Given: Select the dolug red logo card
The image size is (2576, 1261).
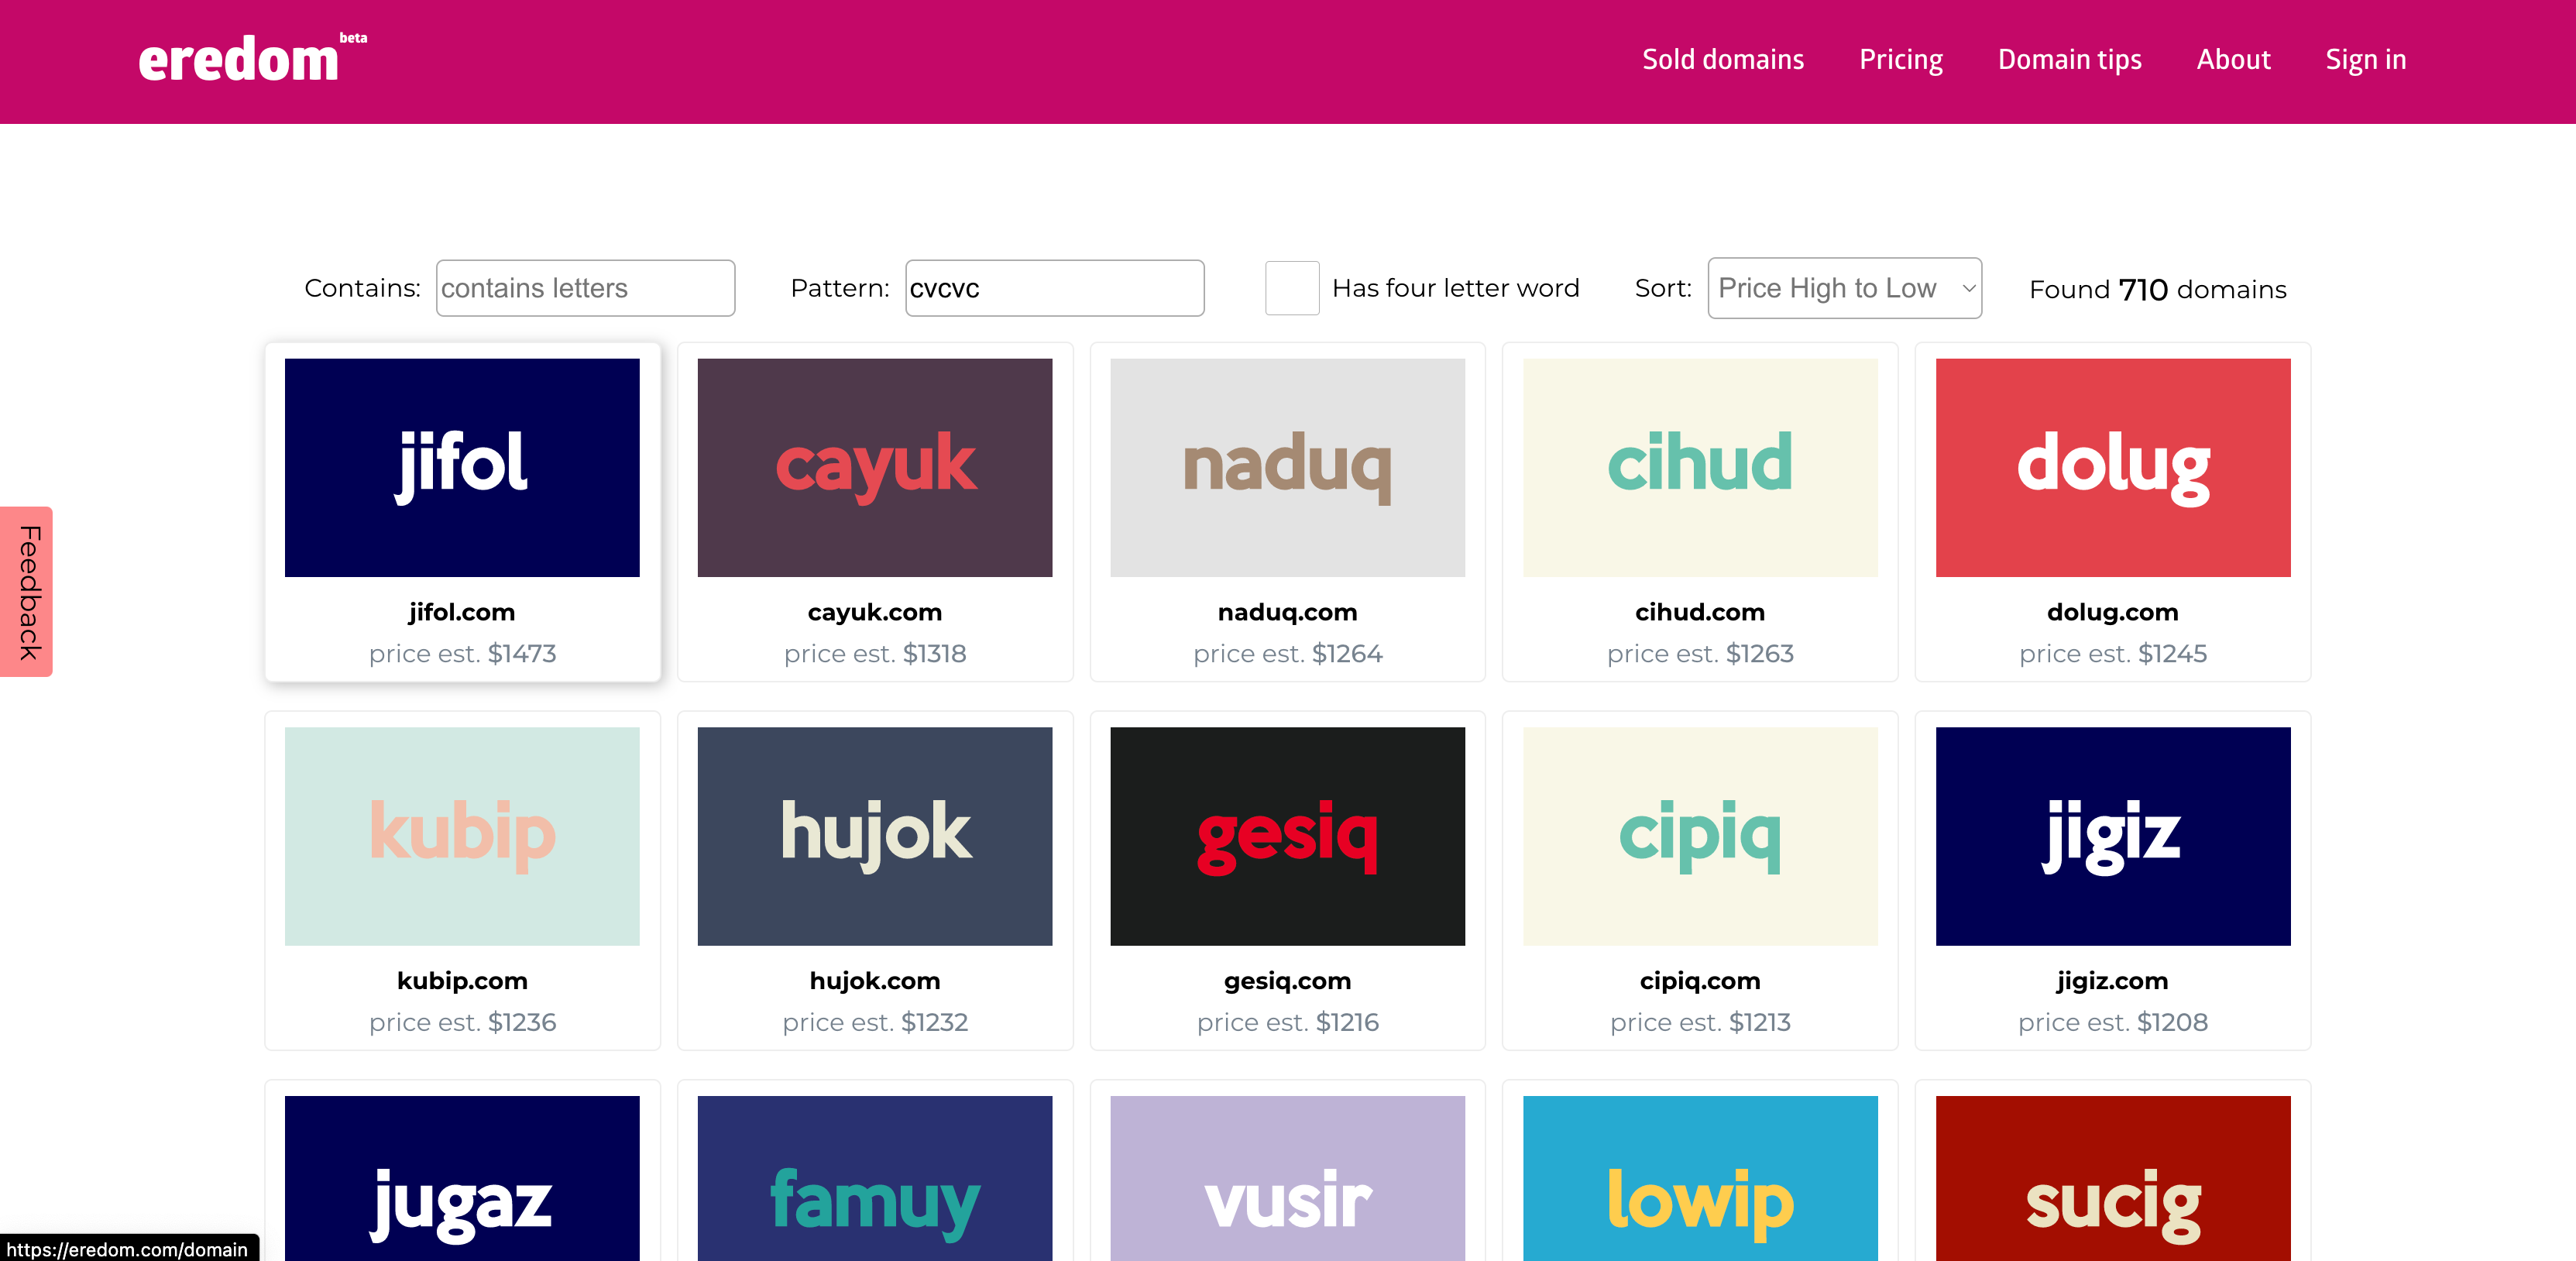Looking at the screenshot, I should [x=2112, y=467].
